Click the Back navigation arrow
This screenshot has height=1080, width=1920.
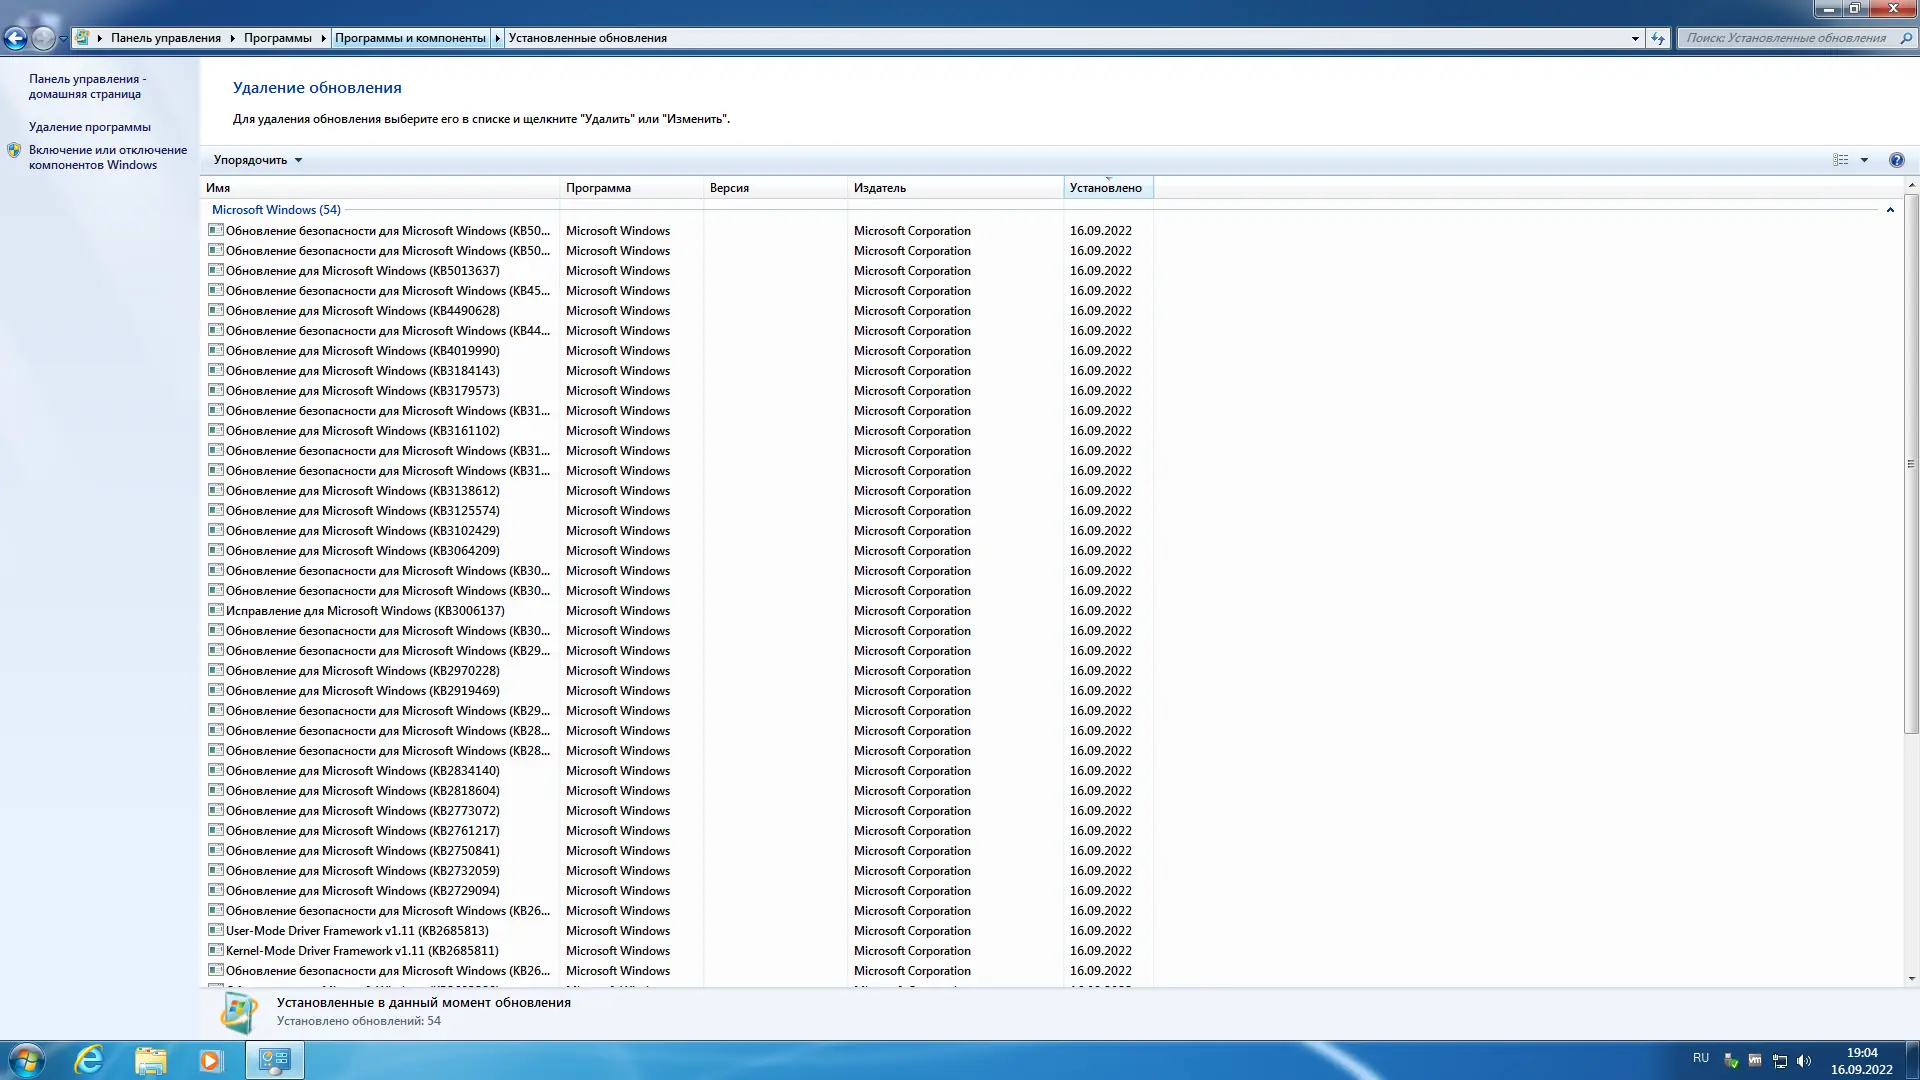click(16, 38)
